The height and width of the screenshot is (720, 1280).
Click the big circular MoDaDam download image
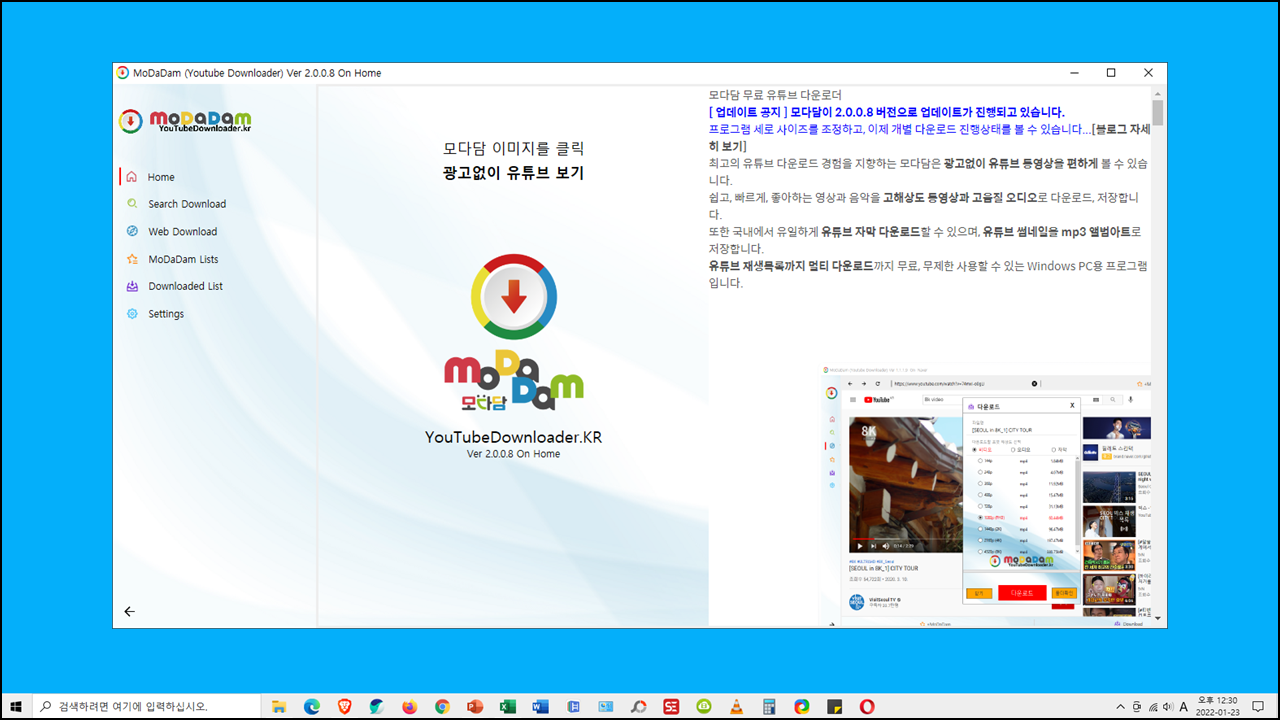tap(513, 296)
